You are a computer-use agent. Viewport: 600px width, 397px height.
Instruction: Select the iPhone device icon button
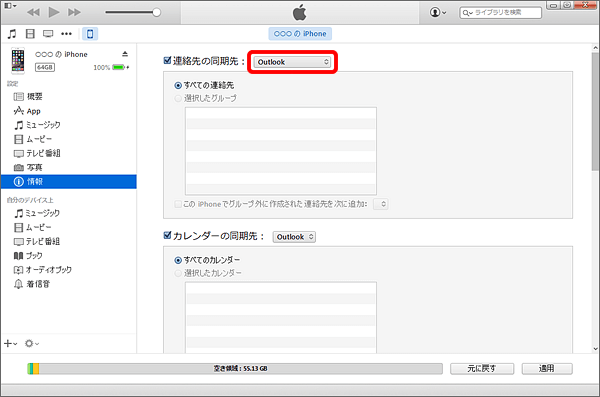[x=90, y=34]
